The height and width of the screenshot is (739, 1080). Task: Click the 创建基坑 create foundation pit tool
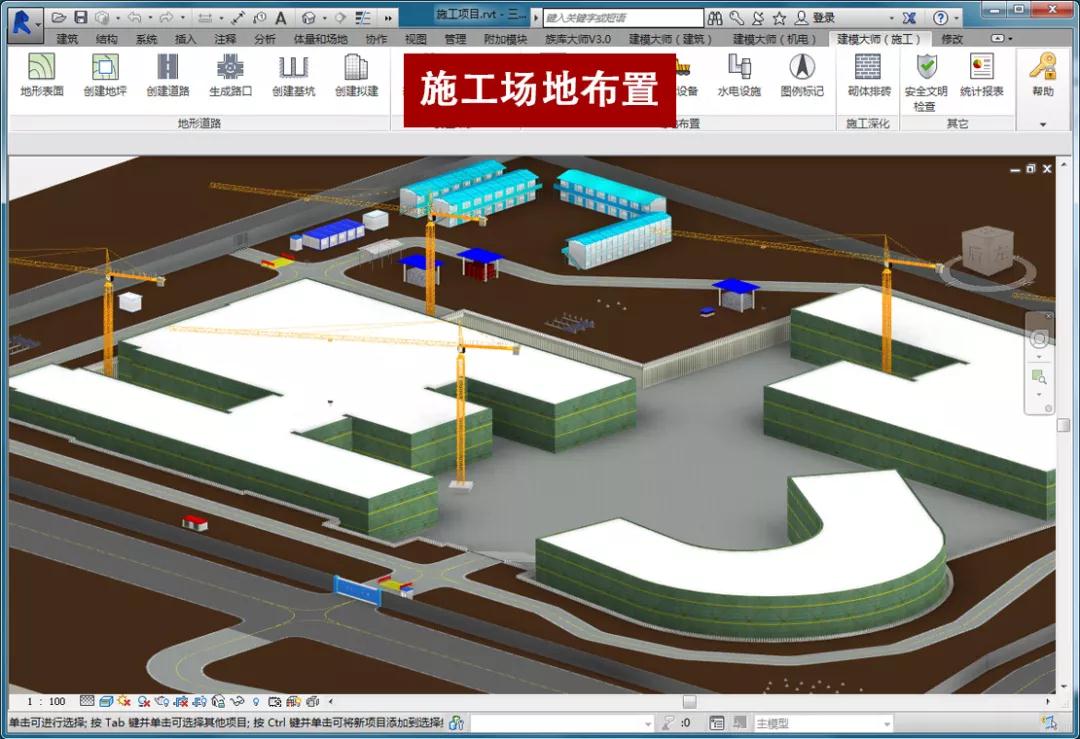click(x=293, y=74)
